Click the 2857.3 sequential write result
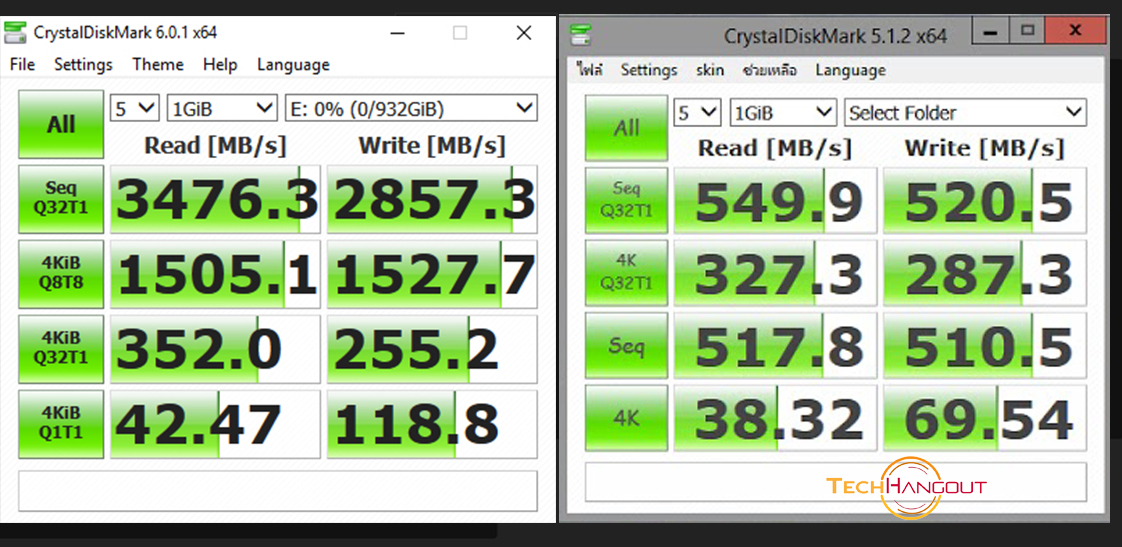1122x547 pixels. click(x=432, y=199)
